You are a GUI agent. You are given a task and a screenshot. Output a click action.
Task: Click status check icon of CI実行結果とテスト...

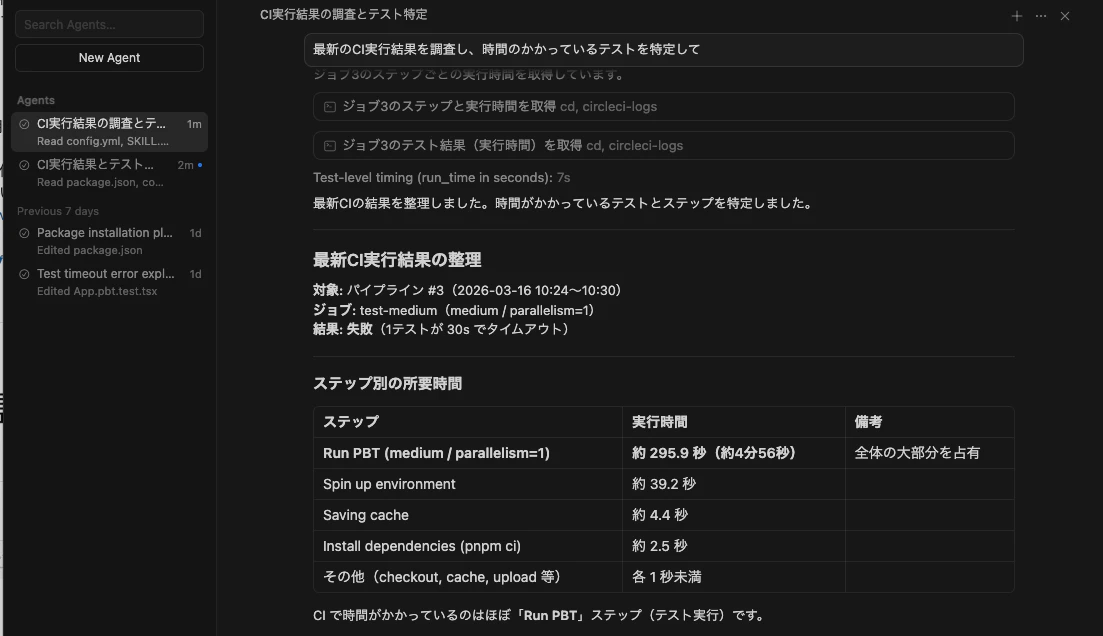[24, 165]
